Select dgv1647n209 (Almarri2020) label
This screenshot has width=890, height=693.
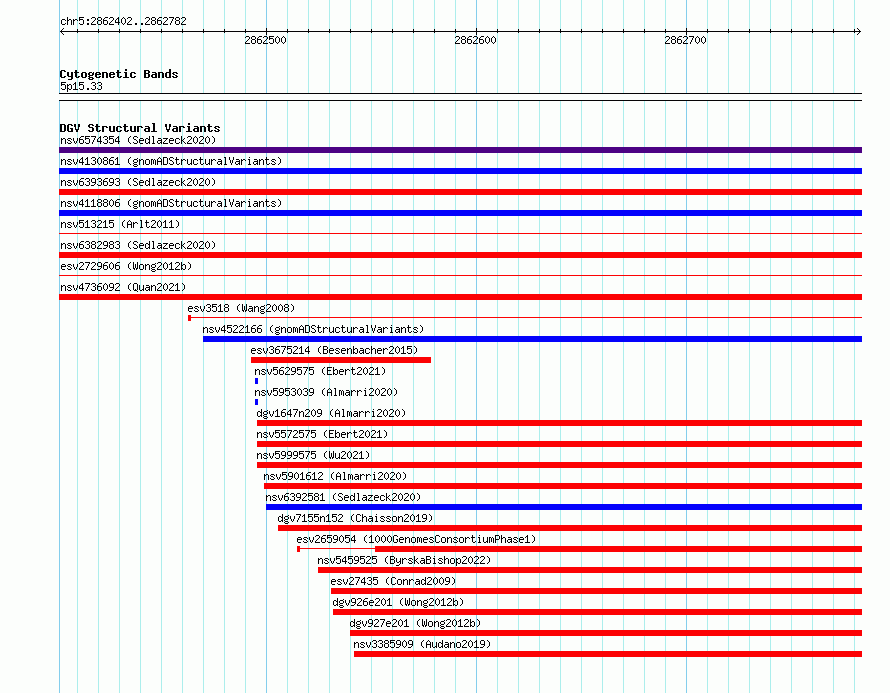[331, 413]
